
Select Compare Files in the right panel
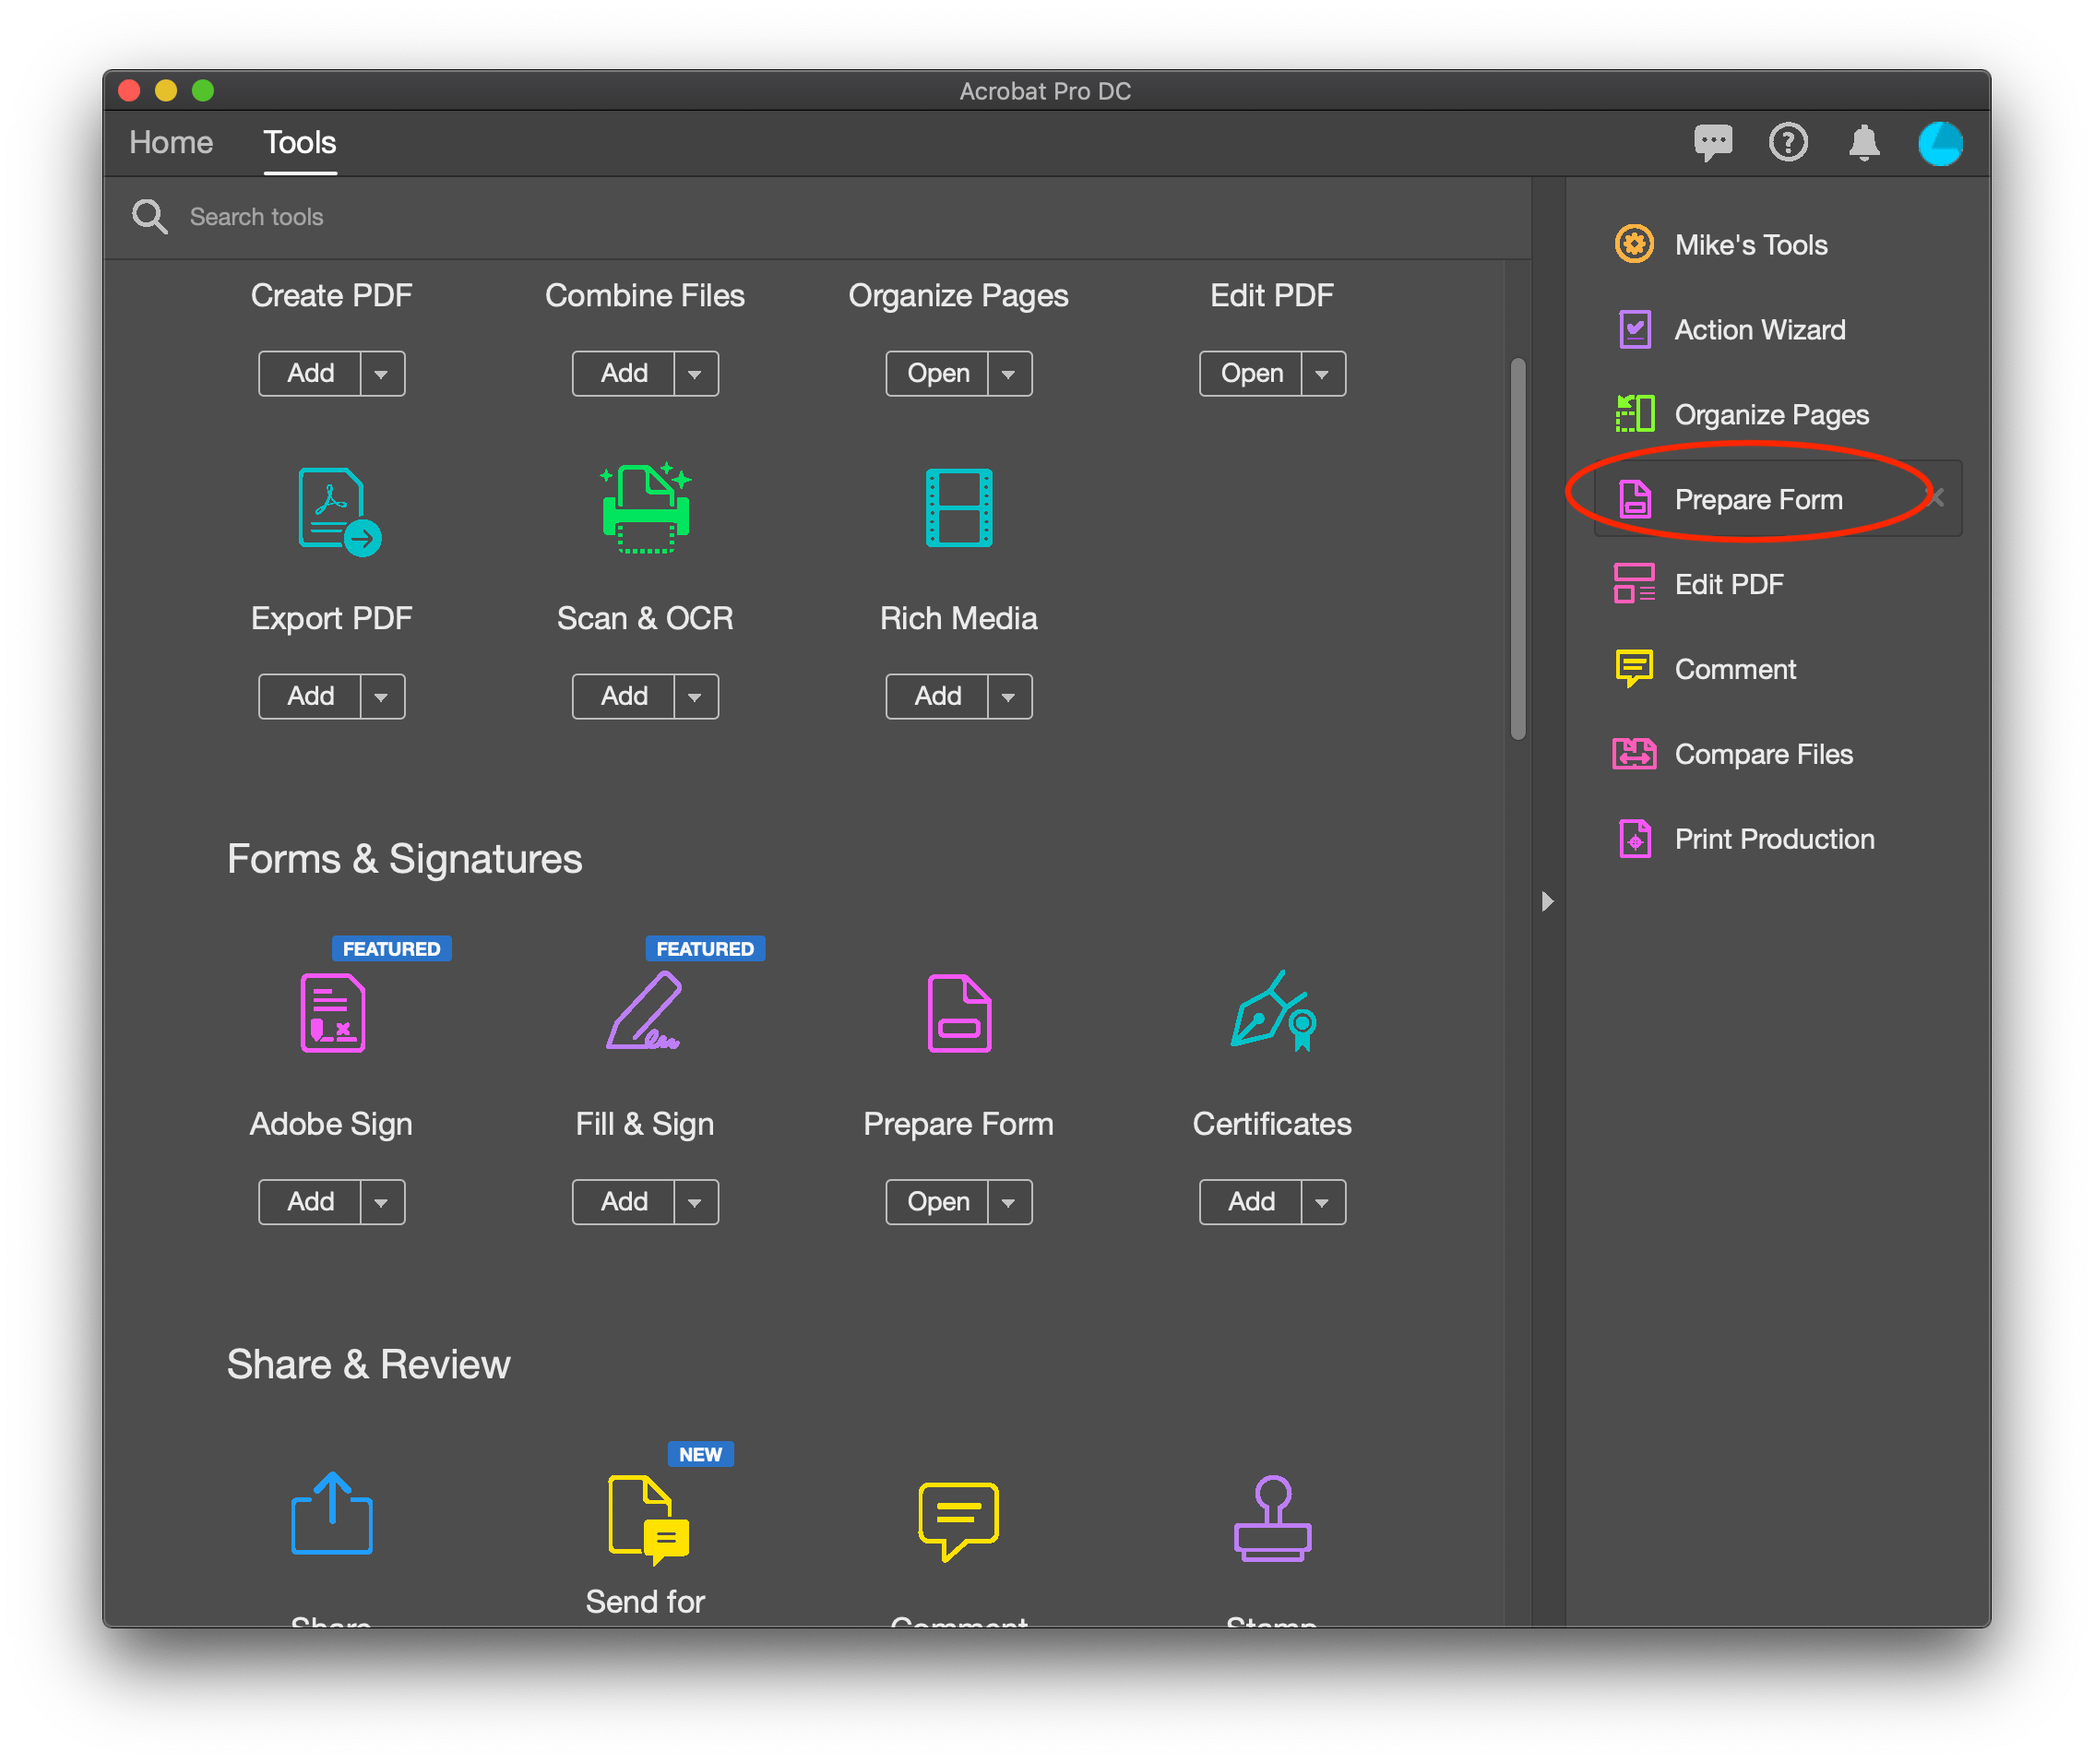pos(1763,754)
